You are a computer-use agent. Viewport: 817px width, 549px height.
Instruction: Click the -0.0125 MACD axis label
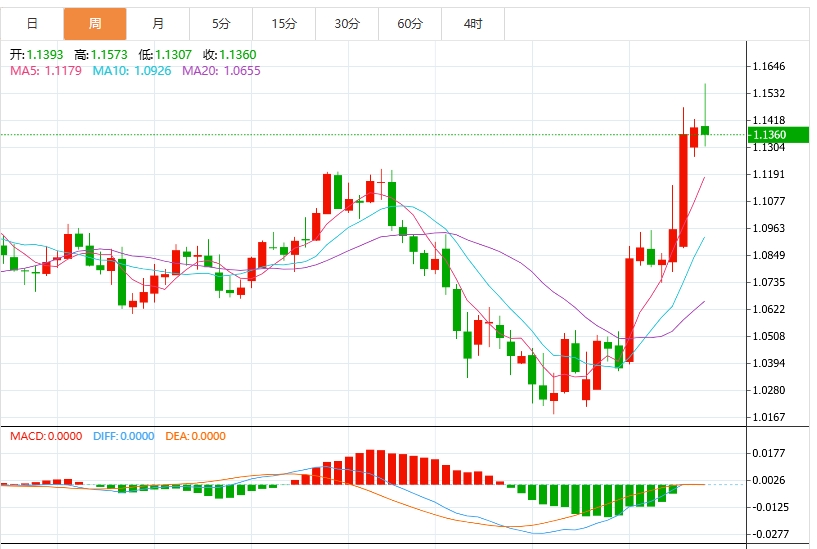pyautogui.click(x=770, y=507)
